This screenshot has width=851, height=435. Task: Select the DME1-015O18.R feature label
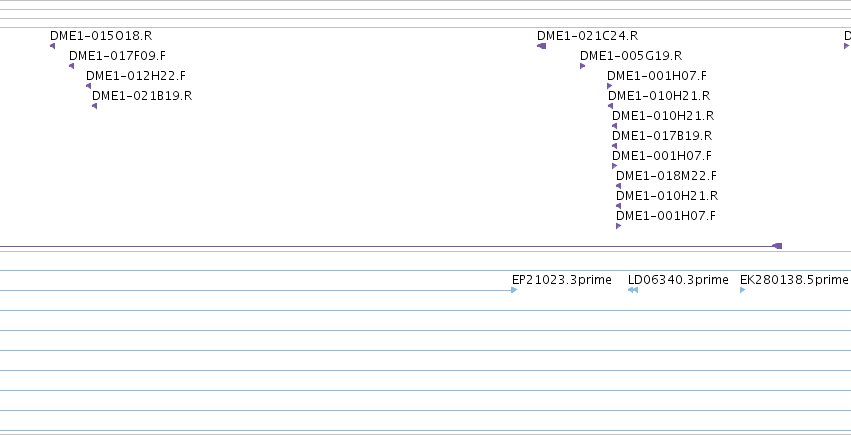(x=101, y=36)
